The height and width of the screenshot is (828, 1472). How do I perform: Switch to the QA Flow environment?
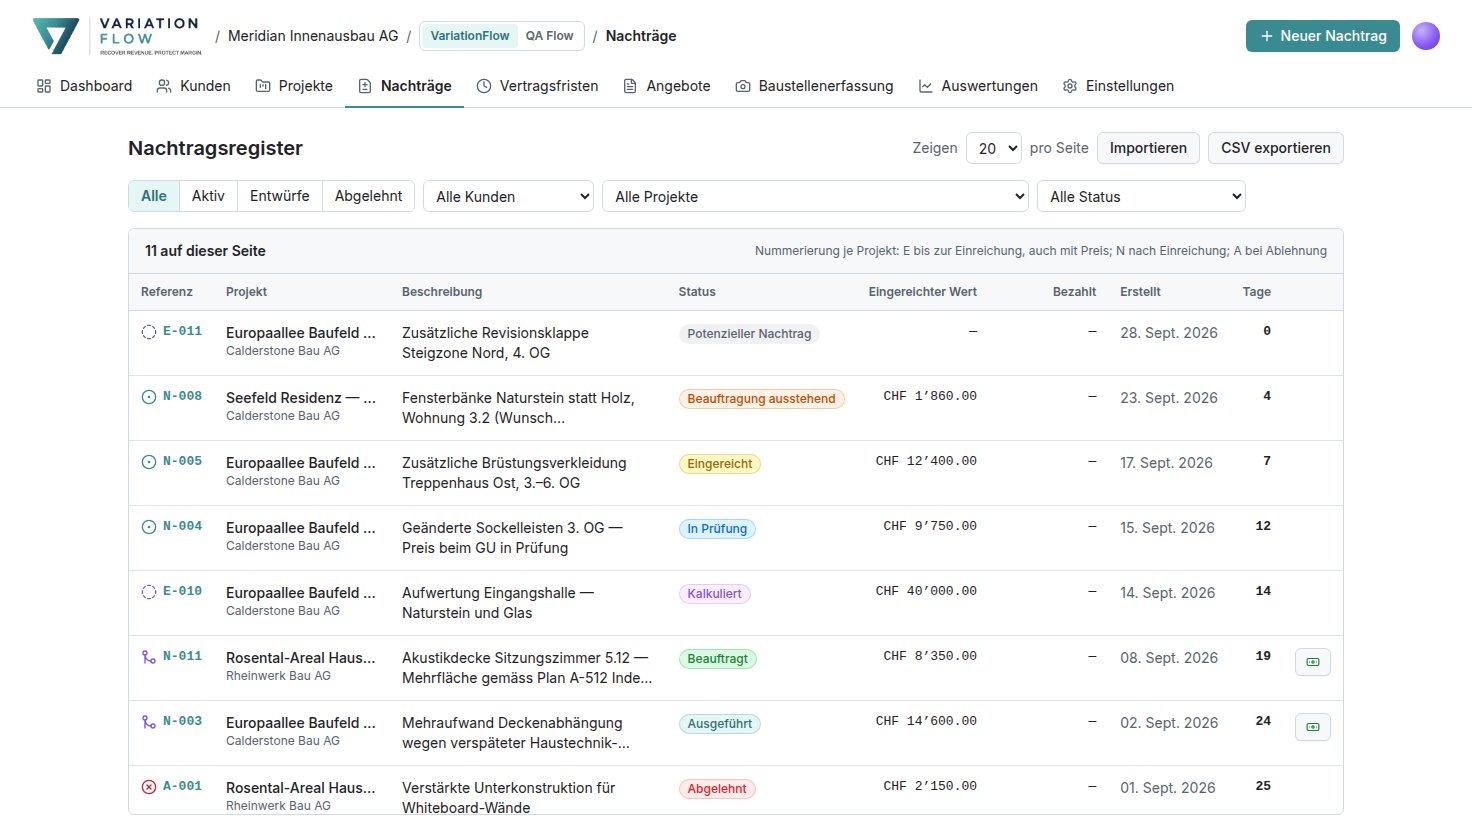[550, 36]
